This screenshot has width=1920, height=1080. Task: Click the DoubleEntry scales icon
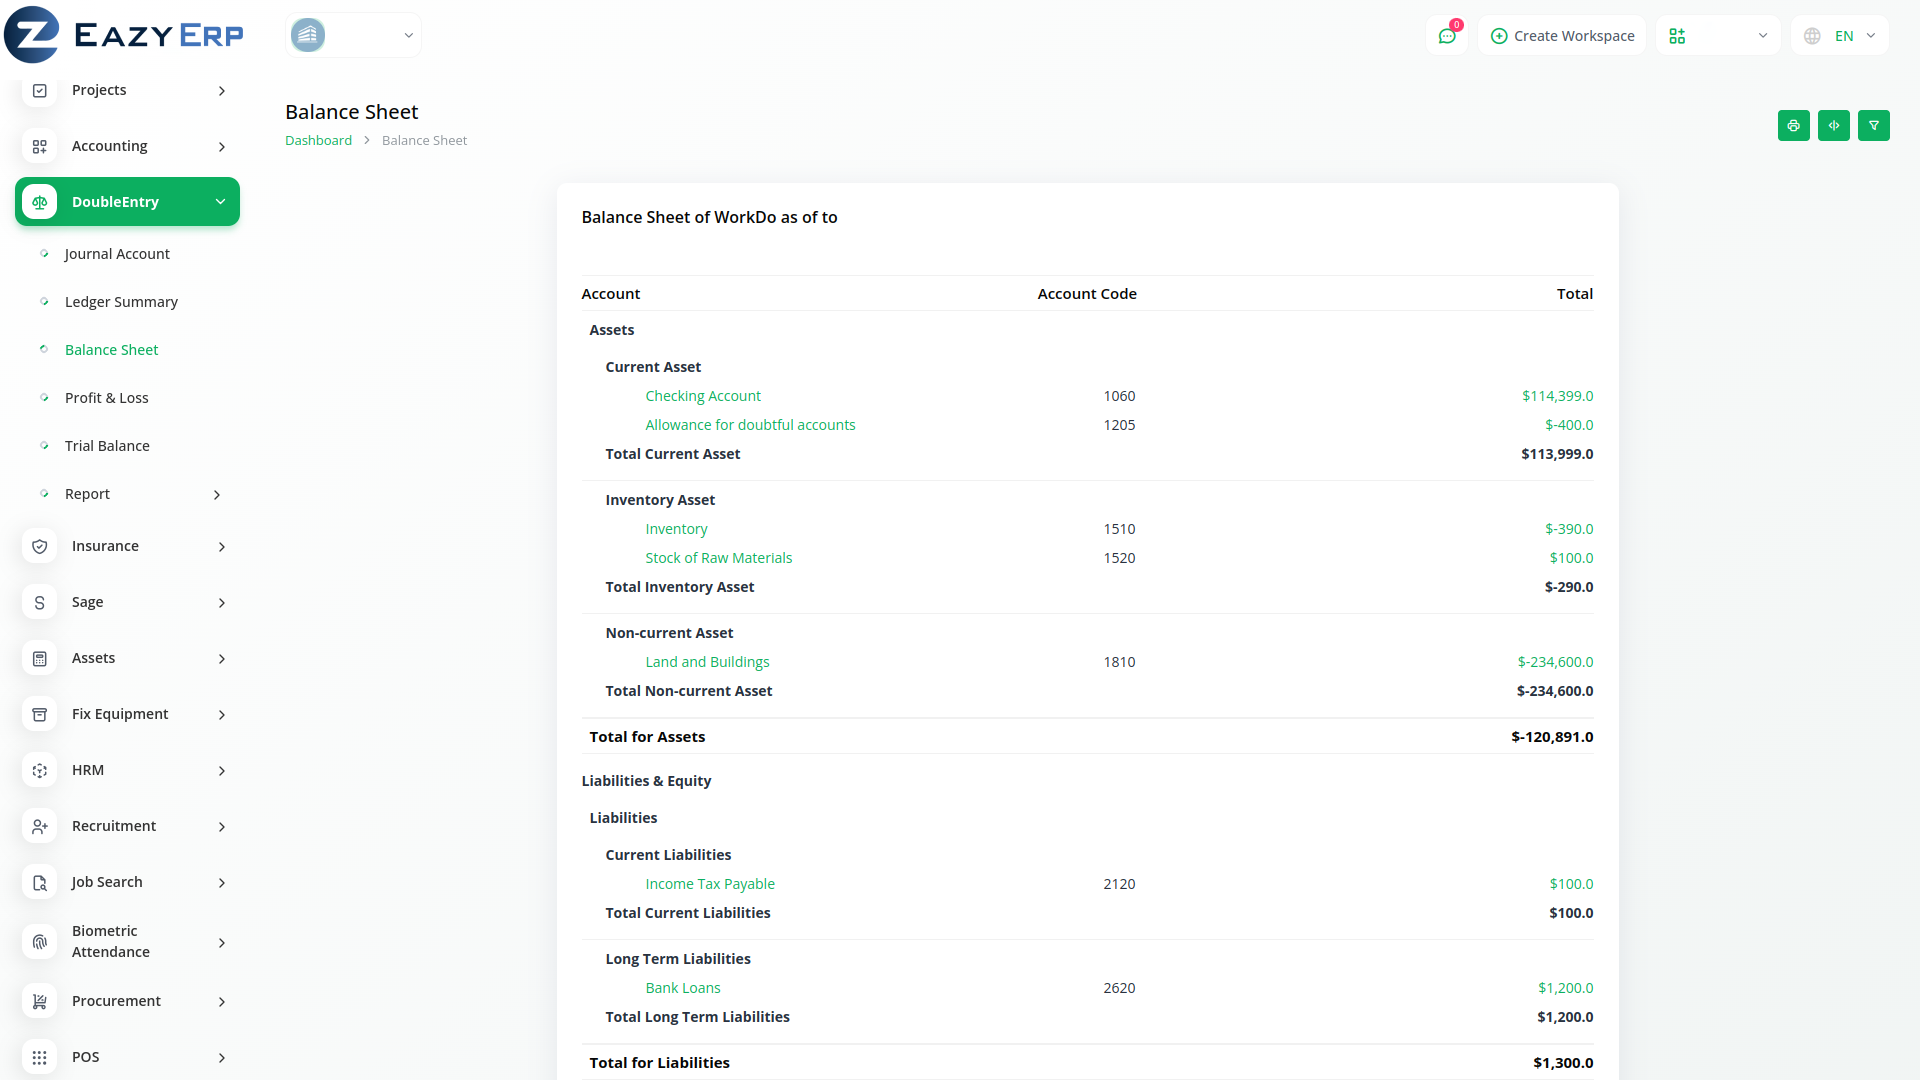40,202
